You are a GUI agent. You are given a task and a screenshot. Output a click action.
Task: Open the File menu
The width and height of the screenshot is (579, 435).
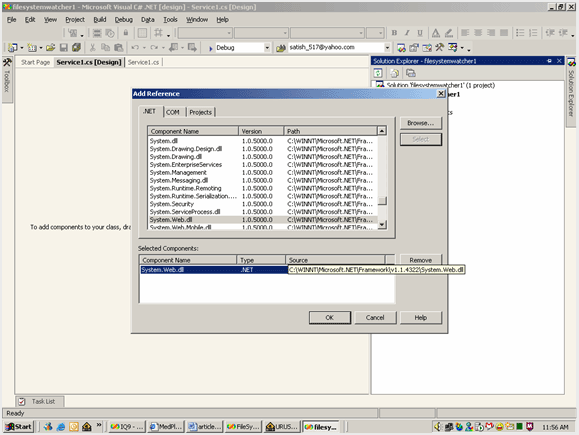coord(11,20)
